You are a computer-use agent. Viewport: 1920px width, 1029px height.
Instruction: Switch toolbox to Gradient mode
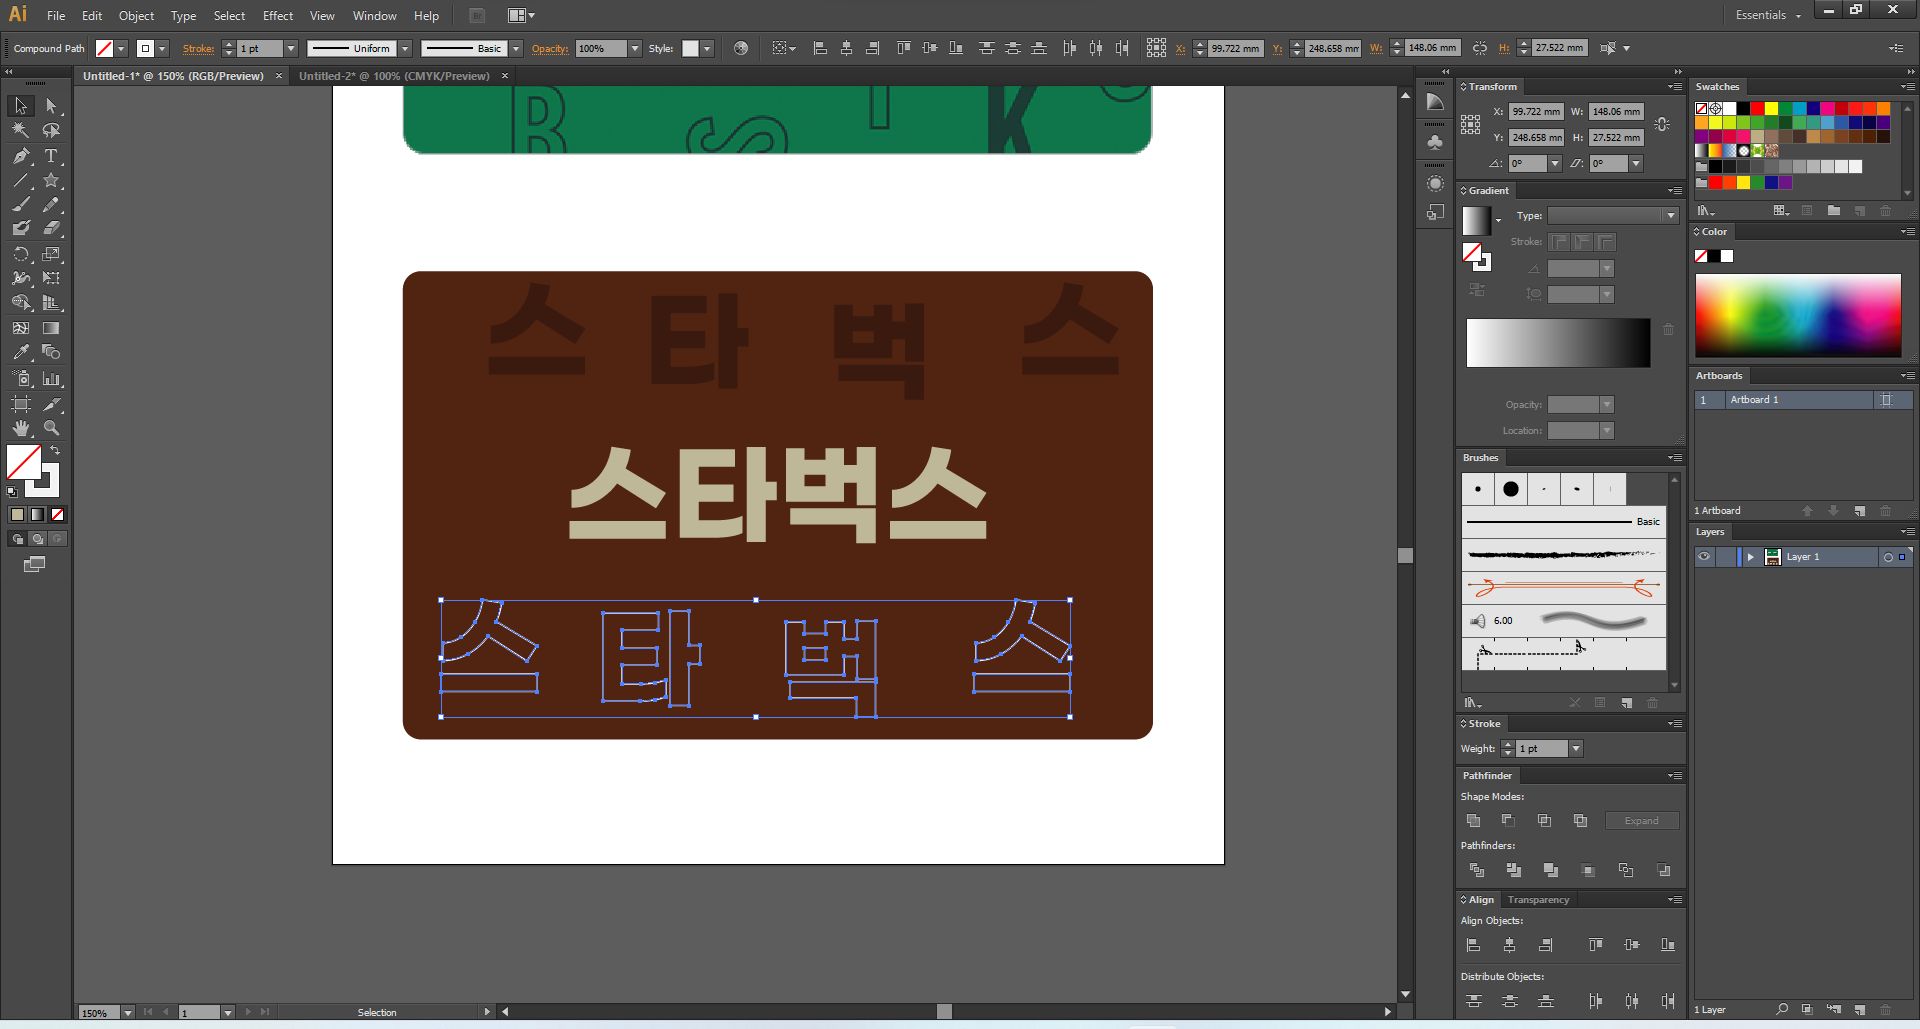click(37, 514)
